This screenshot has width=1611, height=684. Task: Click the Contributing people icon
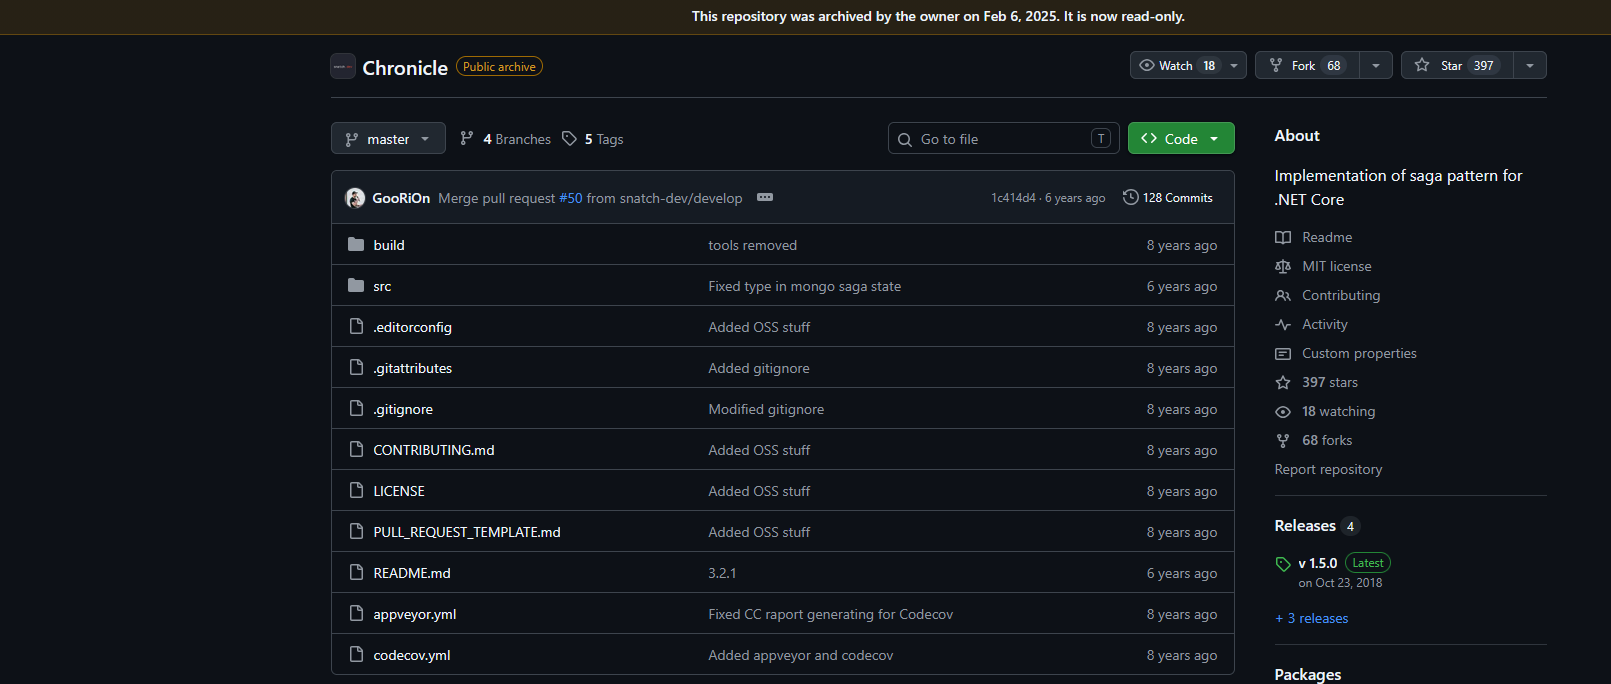(x=1283, y=295)
